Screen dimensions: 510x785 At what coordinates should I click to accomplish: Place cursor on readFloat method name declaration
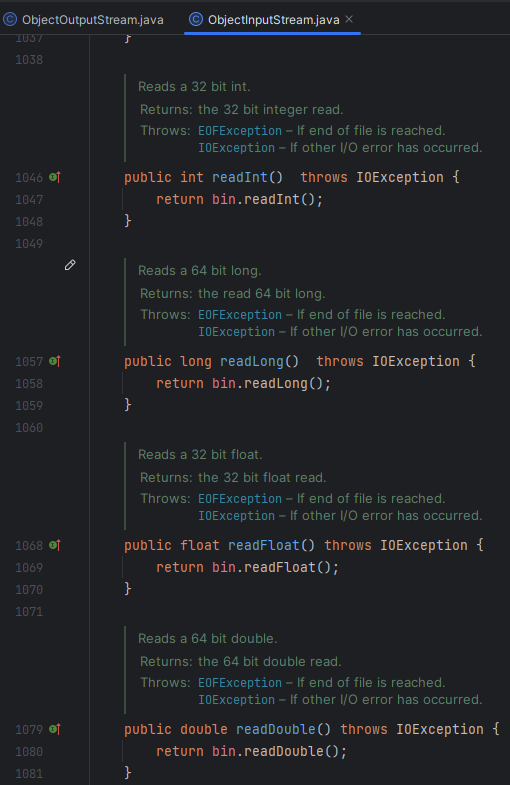pos(264,545)
